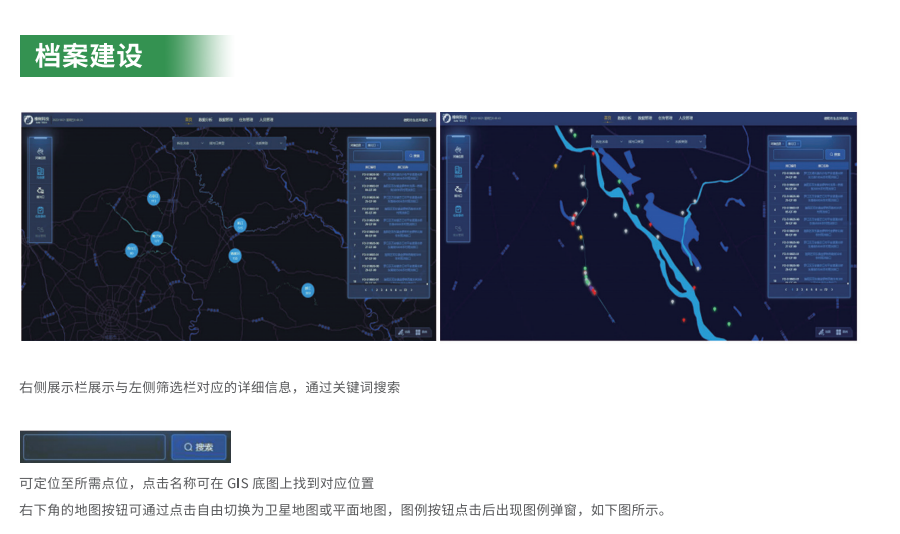Select the document icon in left screenshot sidebar
Screen dimensions: 900x534
[40, 171]
